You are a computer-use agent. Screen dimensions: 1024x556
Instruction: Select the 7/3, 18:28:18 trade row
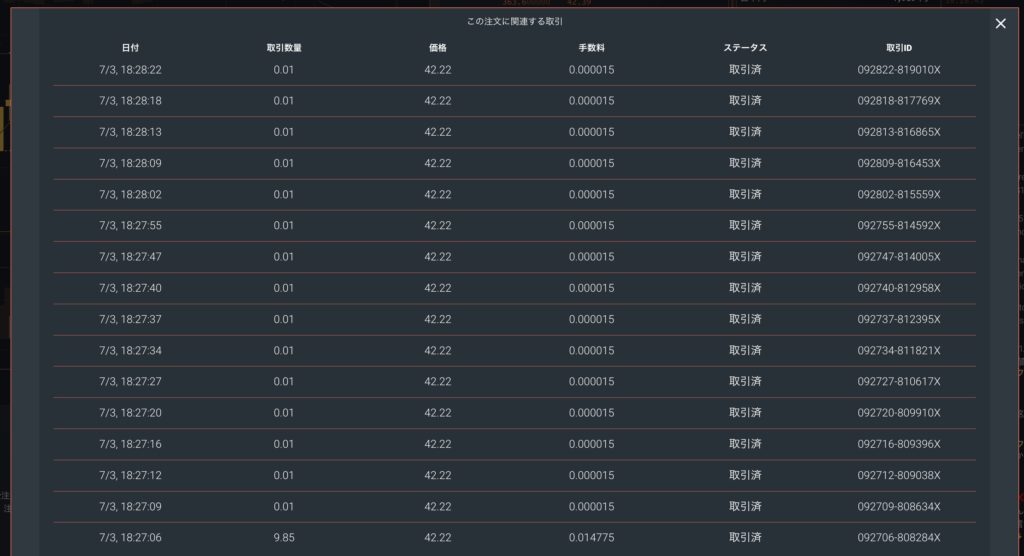(x=515, y=101)
